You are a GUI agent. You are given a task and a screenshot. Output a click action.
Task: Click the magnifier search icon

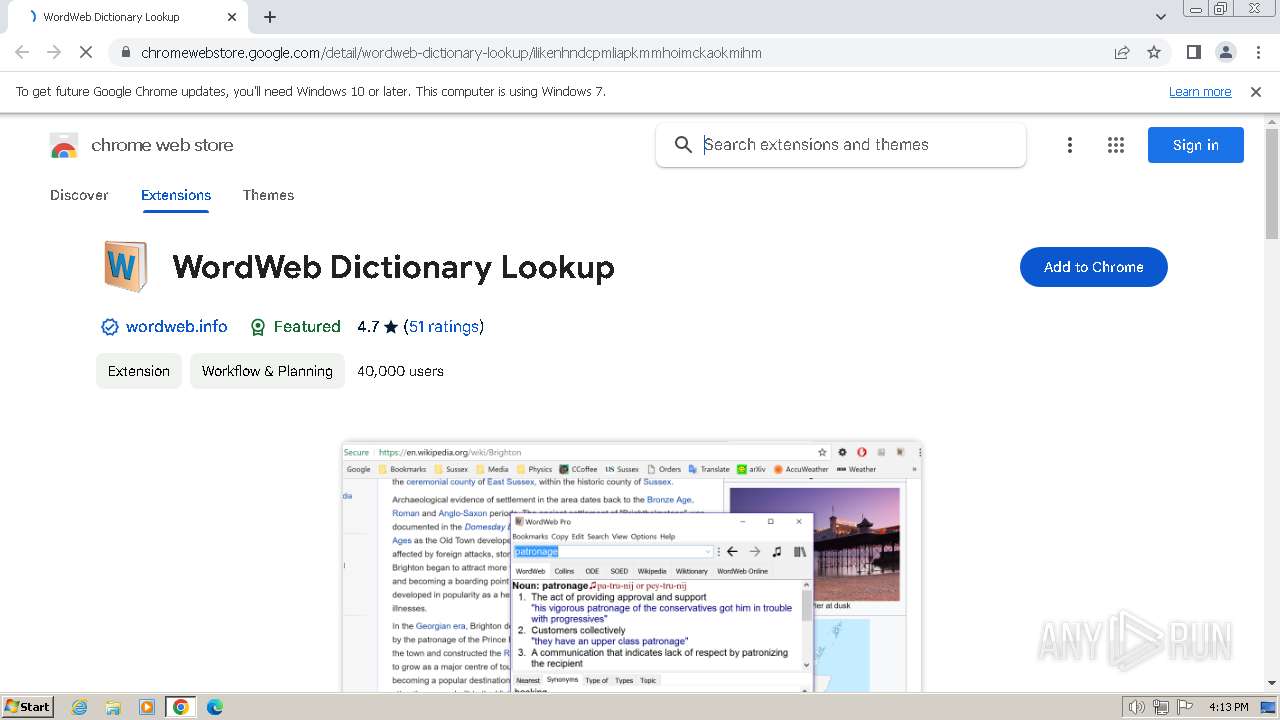point(683,145)
